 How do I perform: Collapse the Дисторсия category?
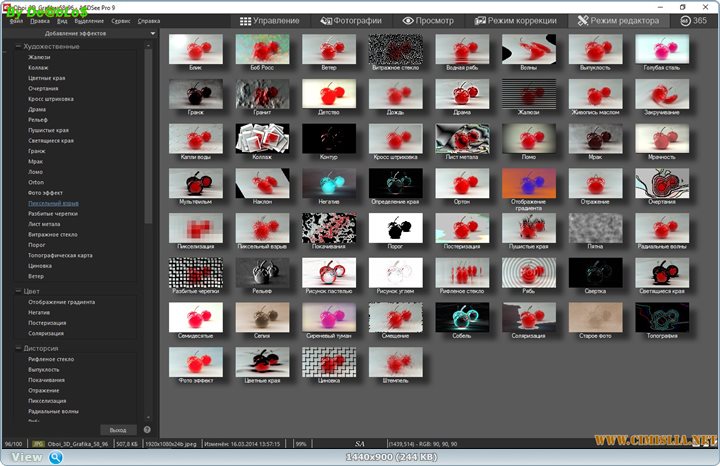(19, 348)
